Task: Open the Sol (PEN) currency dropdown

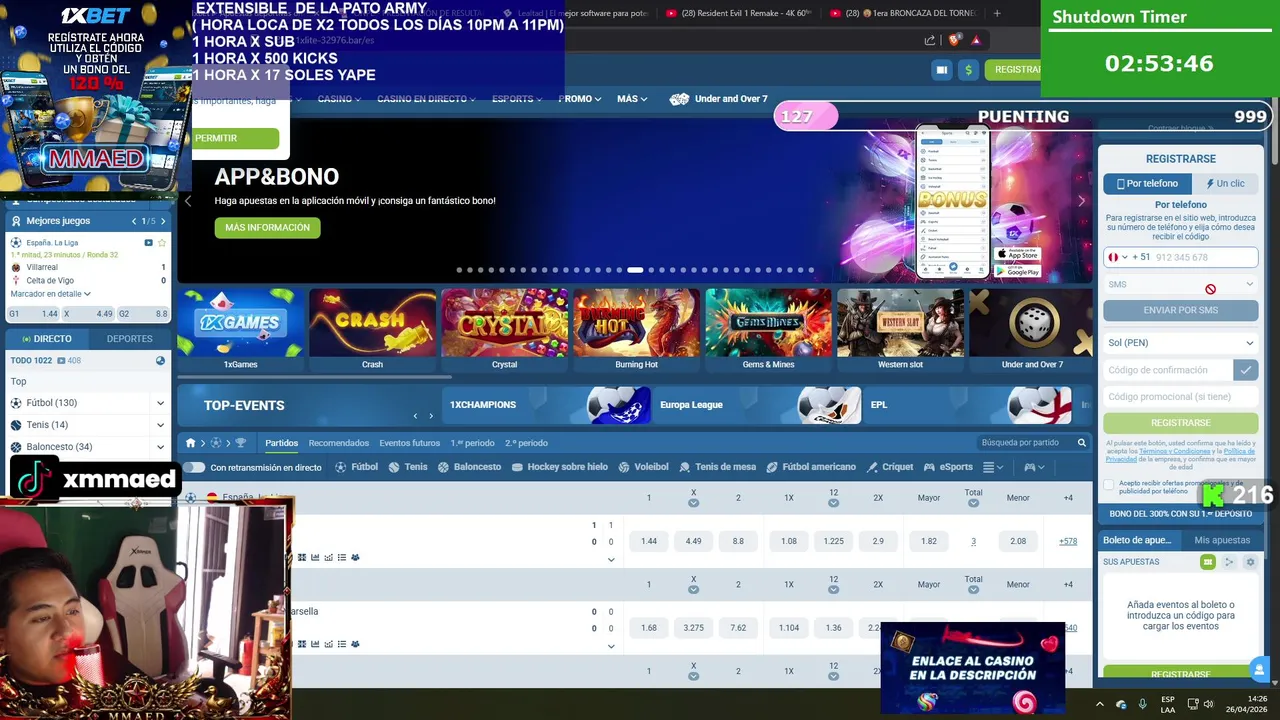Action: [x=1180, y=343]
